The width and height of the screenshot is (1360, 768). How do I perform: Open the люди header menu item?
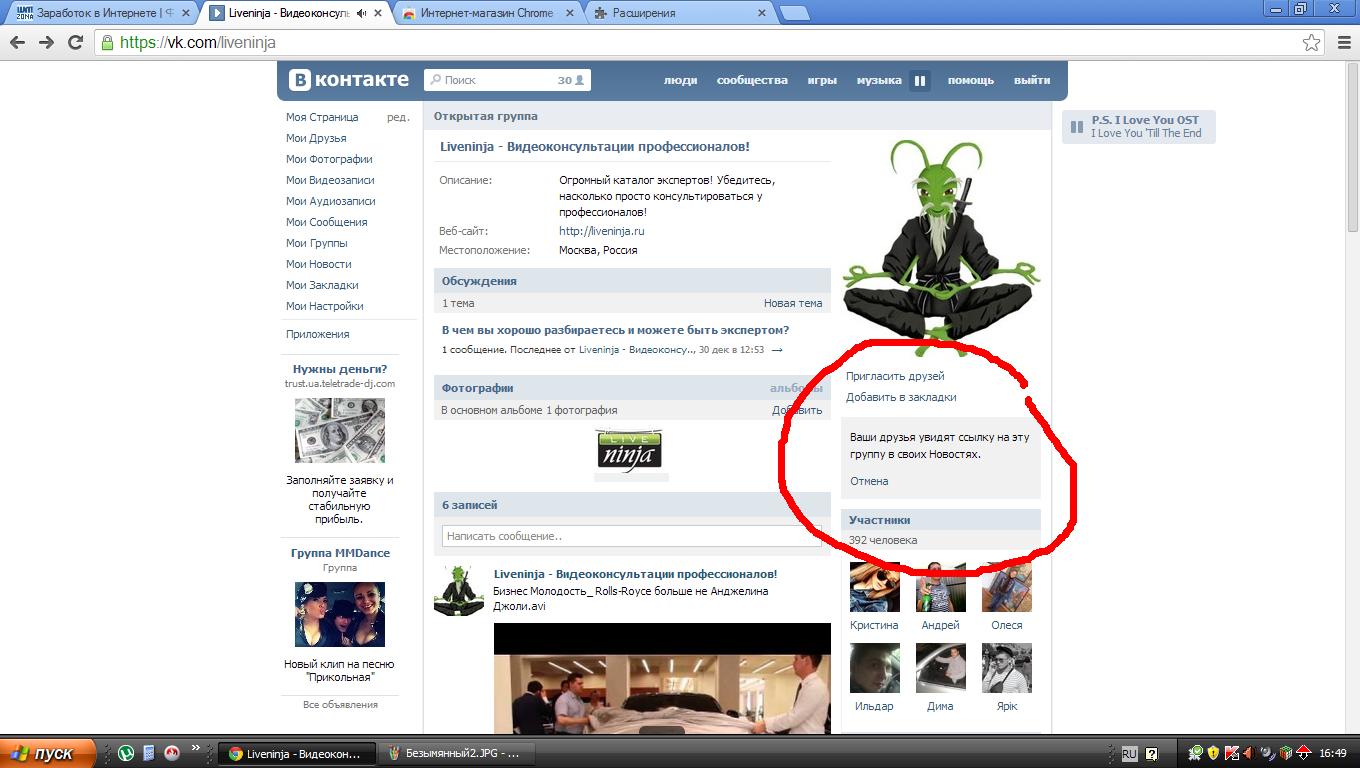(681, 80)
